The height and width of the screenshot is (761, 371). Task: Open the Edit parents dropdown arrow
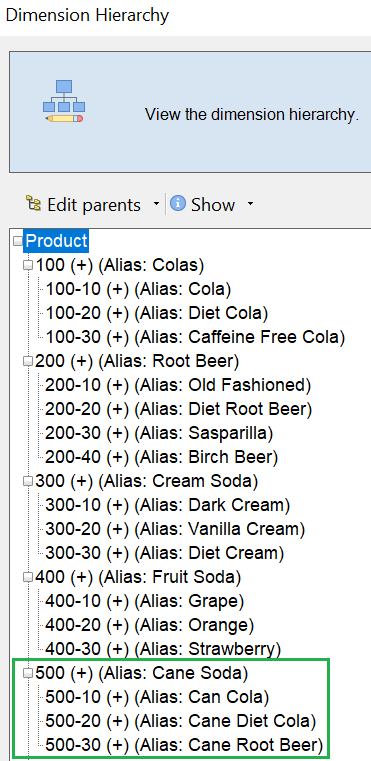point(156,204)
